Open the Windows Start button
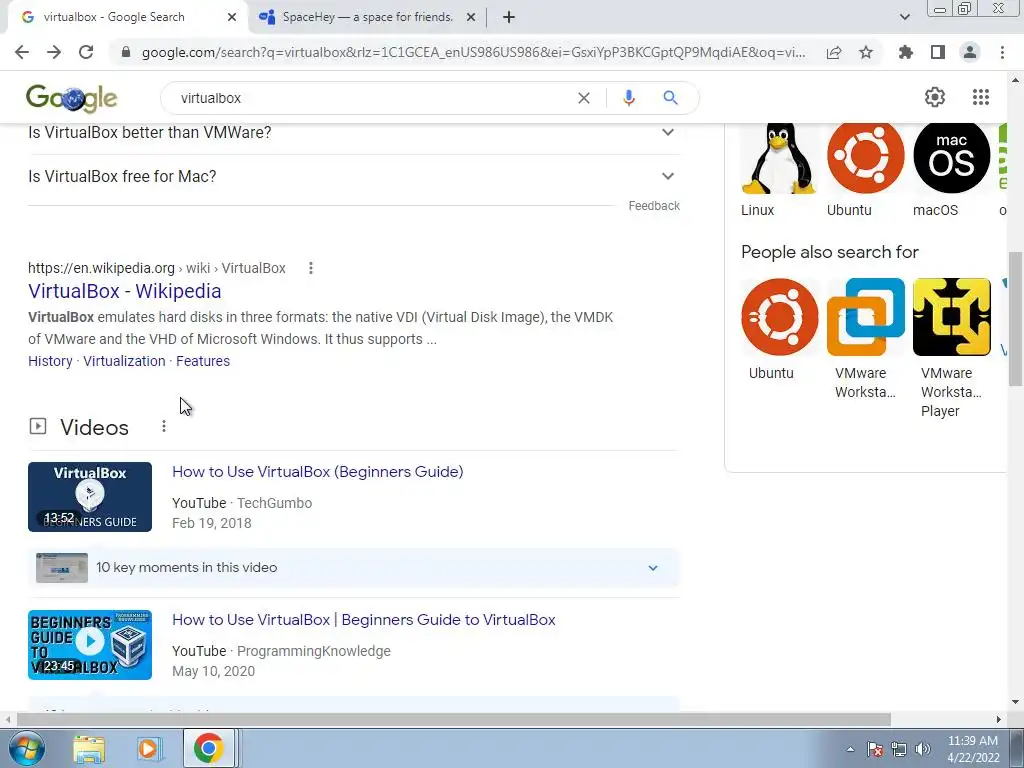This screenshot has width=1024, height=768. (x=25, y=748)
